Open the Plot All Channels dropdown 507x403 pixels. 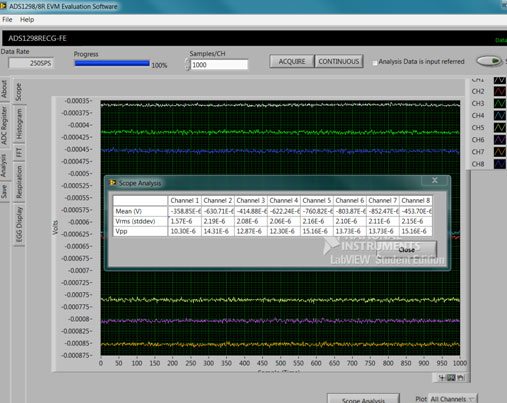click(x=453, y=399)
